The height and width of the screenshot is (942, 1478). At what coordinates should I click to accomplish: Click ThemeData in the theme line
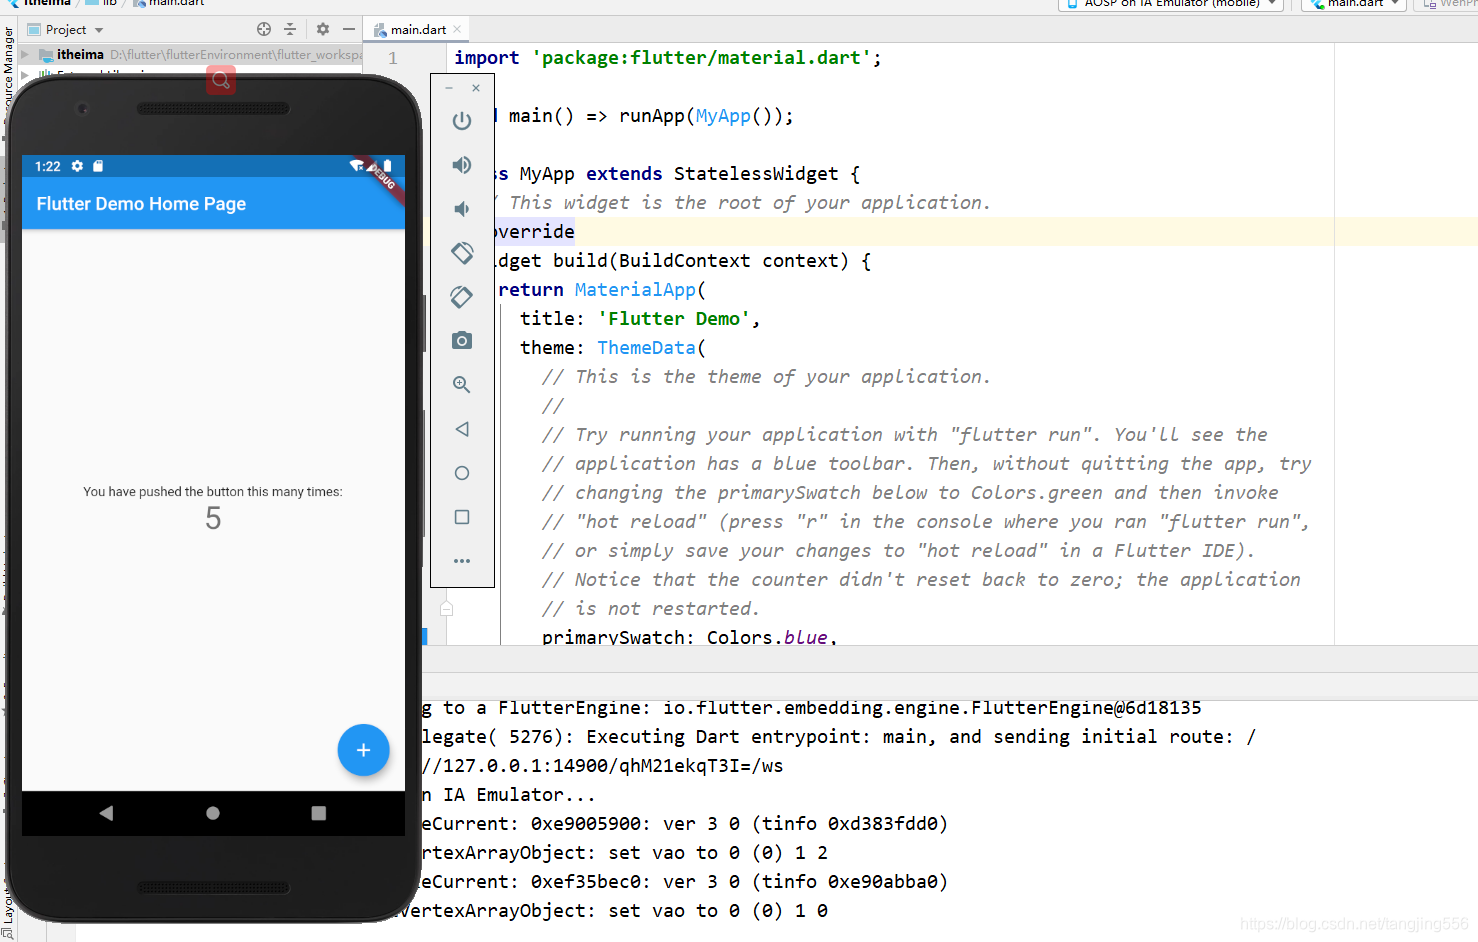click(646, 348)
